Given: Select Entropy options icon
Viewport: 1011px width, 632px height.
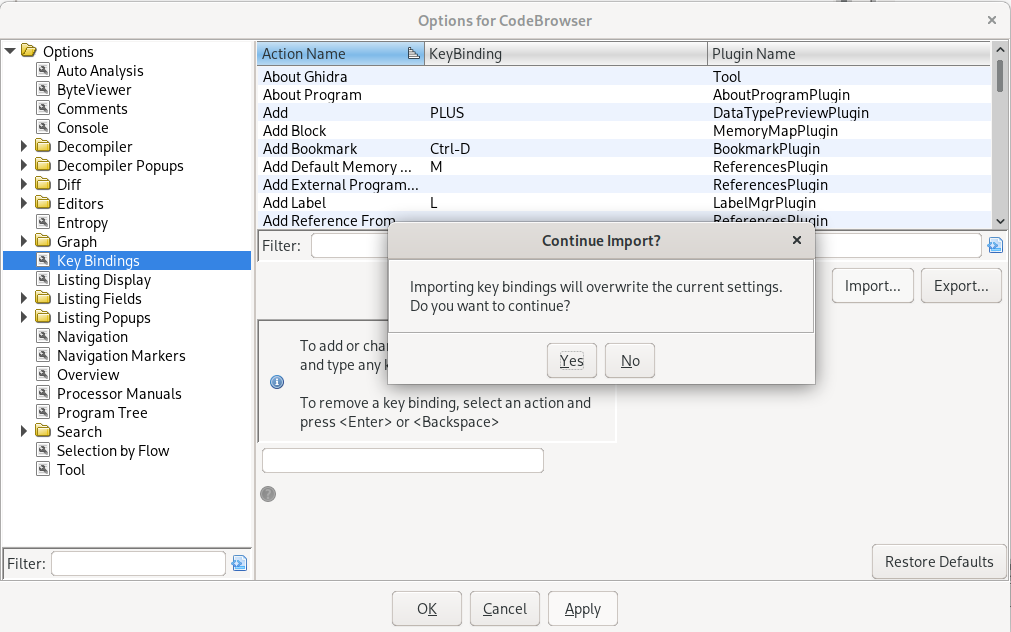Looking at the screenshot, I should click(43, 222).
